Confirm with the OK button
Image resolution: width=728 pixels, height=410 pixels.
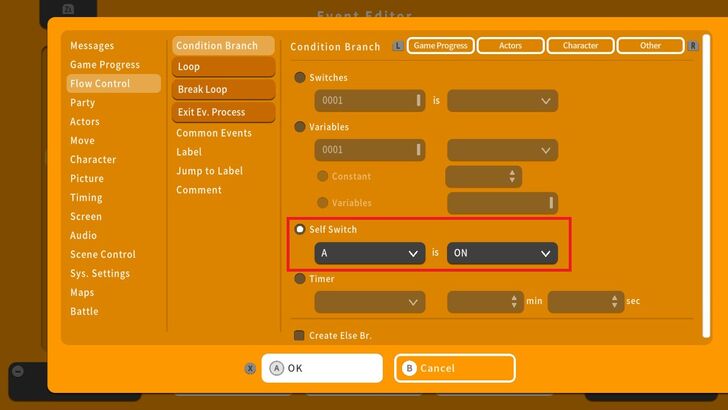pyautogui.click(x=322, y=368)
